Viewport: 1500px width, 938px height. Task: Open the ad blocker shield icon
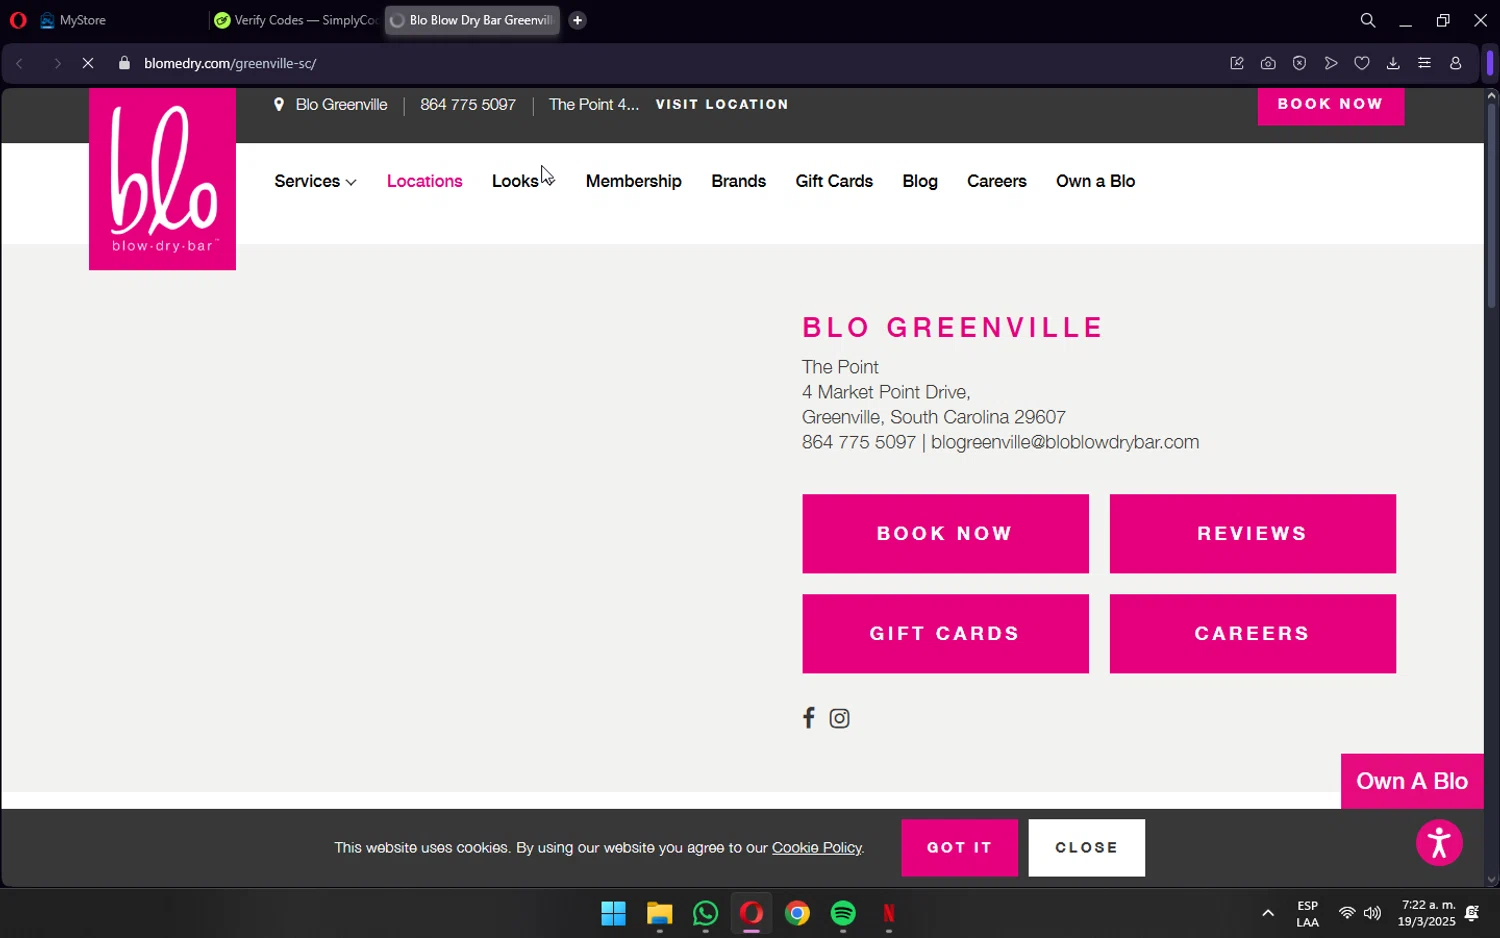[x=1299, y=63]
